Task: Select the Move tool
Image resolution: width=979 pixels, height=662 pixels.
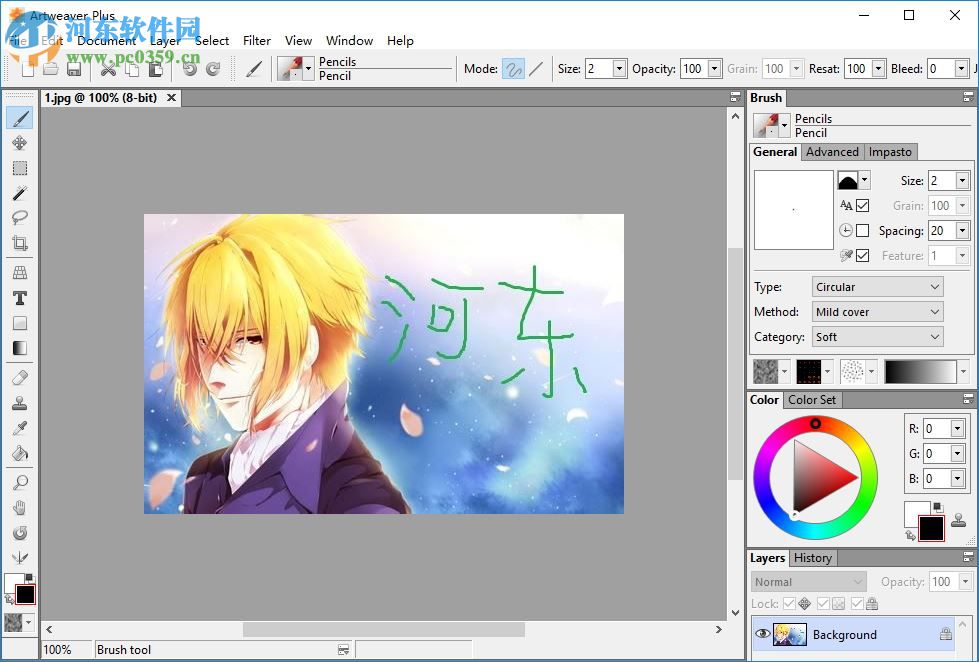Action: click(x=20, y=143)
